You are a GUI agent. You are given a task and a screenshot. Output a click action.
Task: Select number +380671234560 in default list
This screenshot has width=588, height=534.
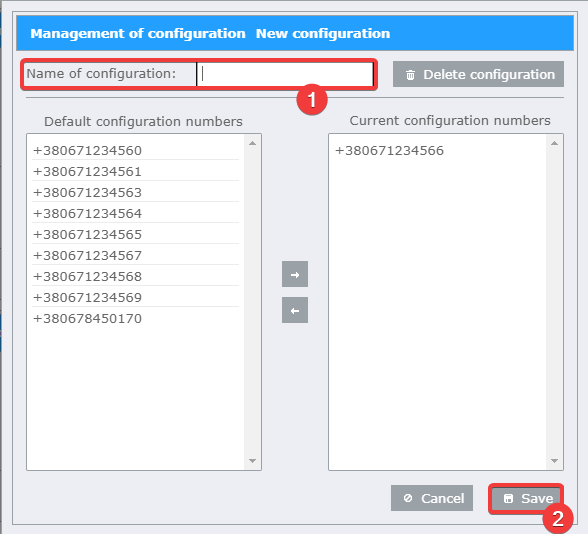(135, 150)
